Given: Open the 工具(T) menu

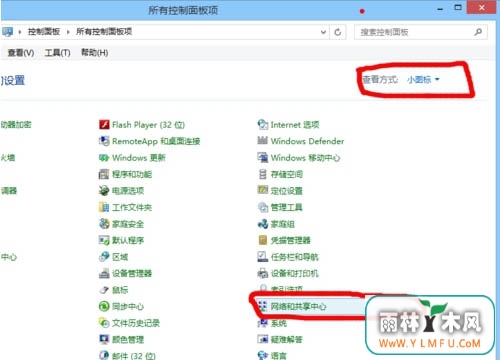Looking at the screenshot, I should [x=57, y=53].
